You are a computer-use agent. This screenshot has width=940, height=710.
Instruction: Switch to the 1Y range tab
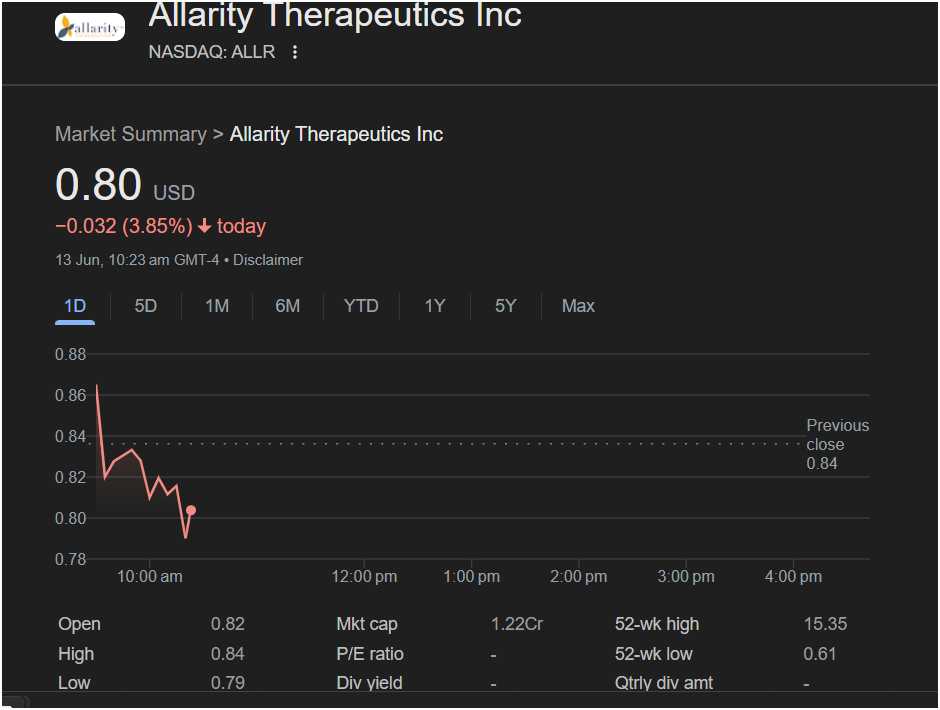click(435, 306)
